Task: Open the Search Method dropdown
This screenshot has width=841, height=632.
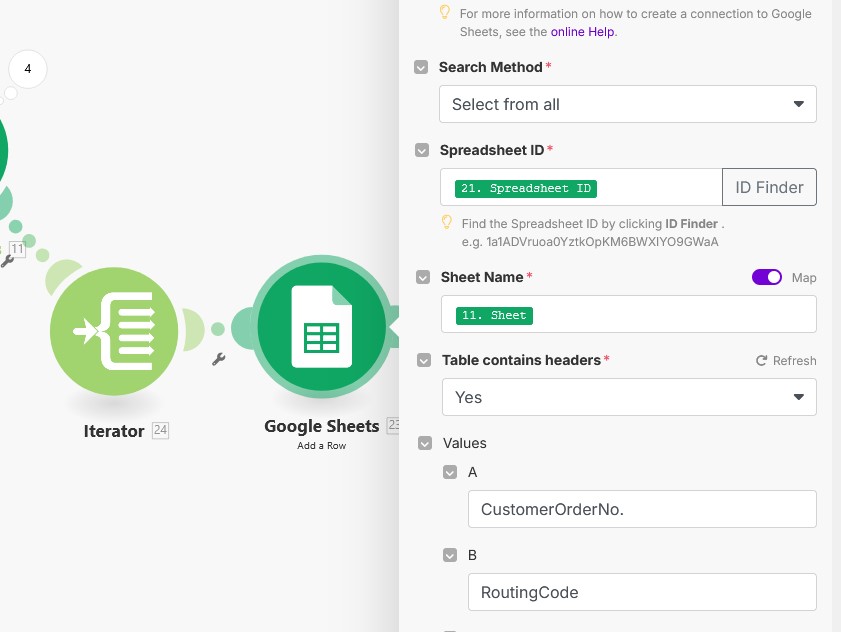Action: coord(628,104)
